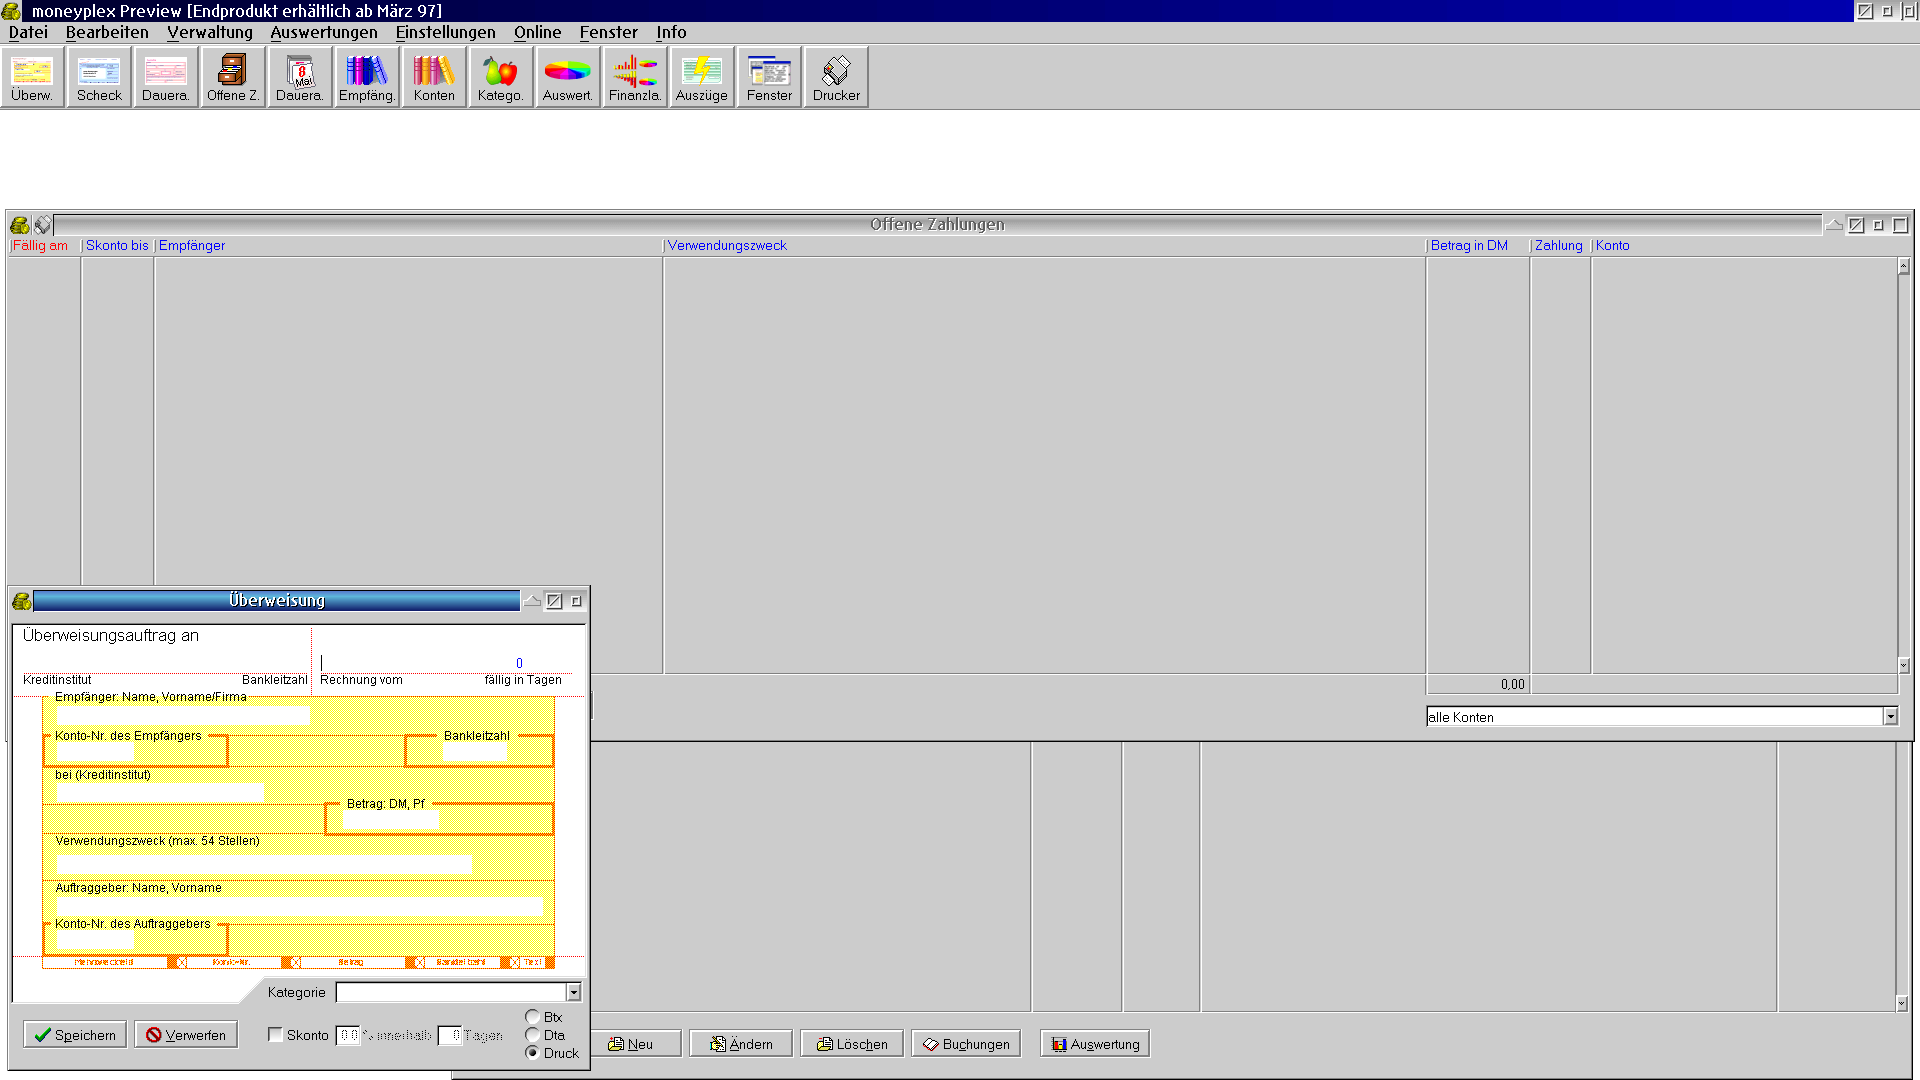Expand the Kategorie dropdown

(574, 992)
